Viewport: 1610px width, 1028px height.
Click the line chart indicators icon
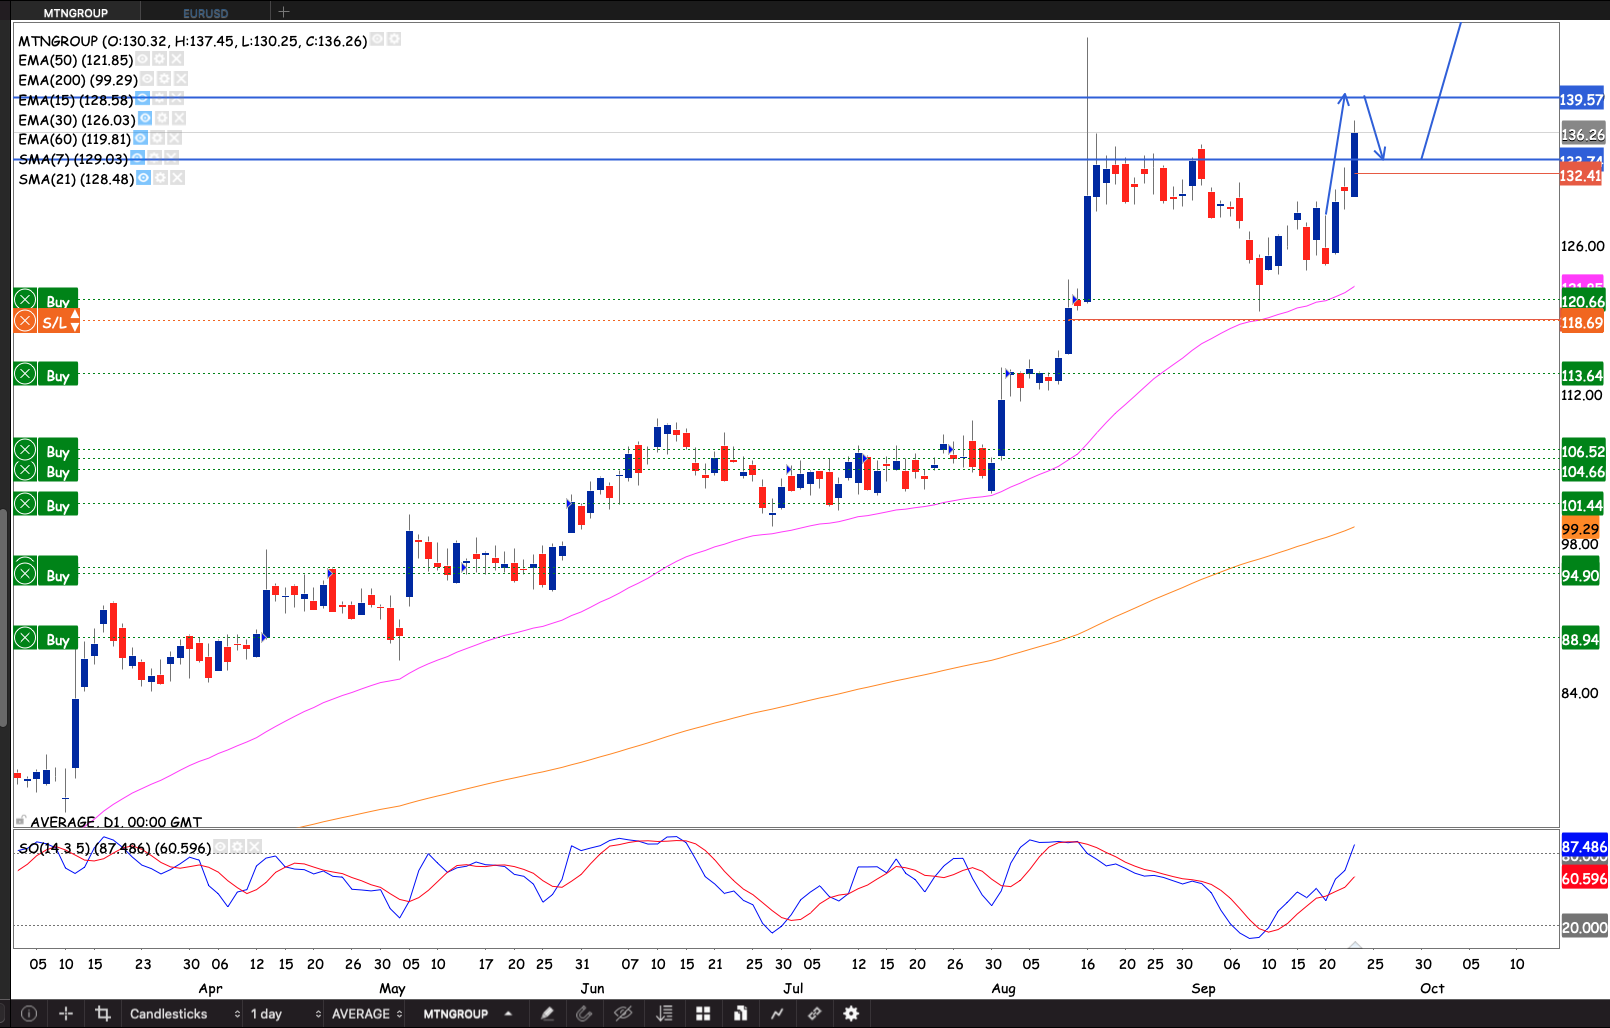tap(777, 1013)
